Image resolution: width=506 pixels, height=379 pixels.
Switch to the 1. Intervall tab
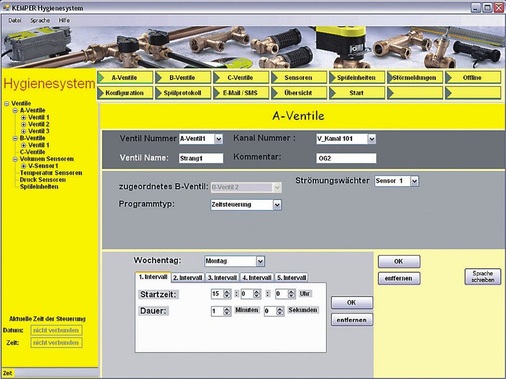(x=153, y=277)
